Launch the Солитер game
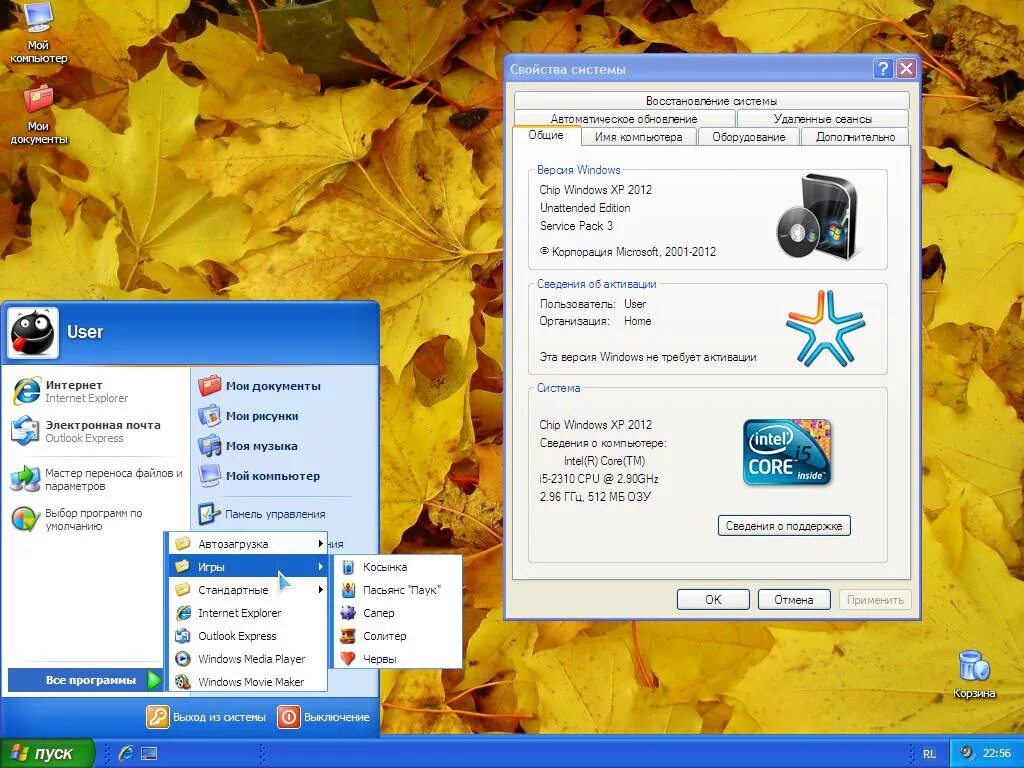Screen dimensions: 1024x768 pos(397,635)
